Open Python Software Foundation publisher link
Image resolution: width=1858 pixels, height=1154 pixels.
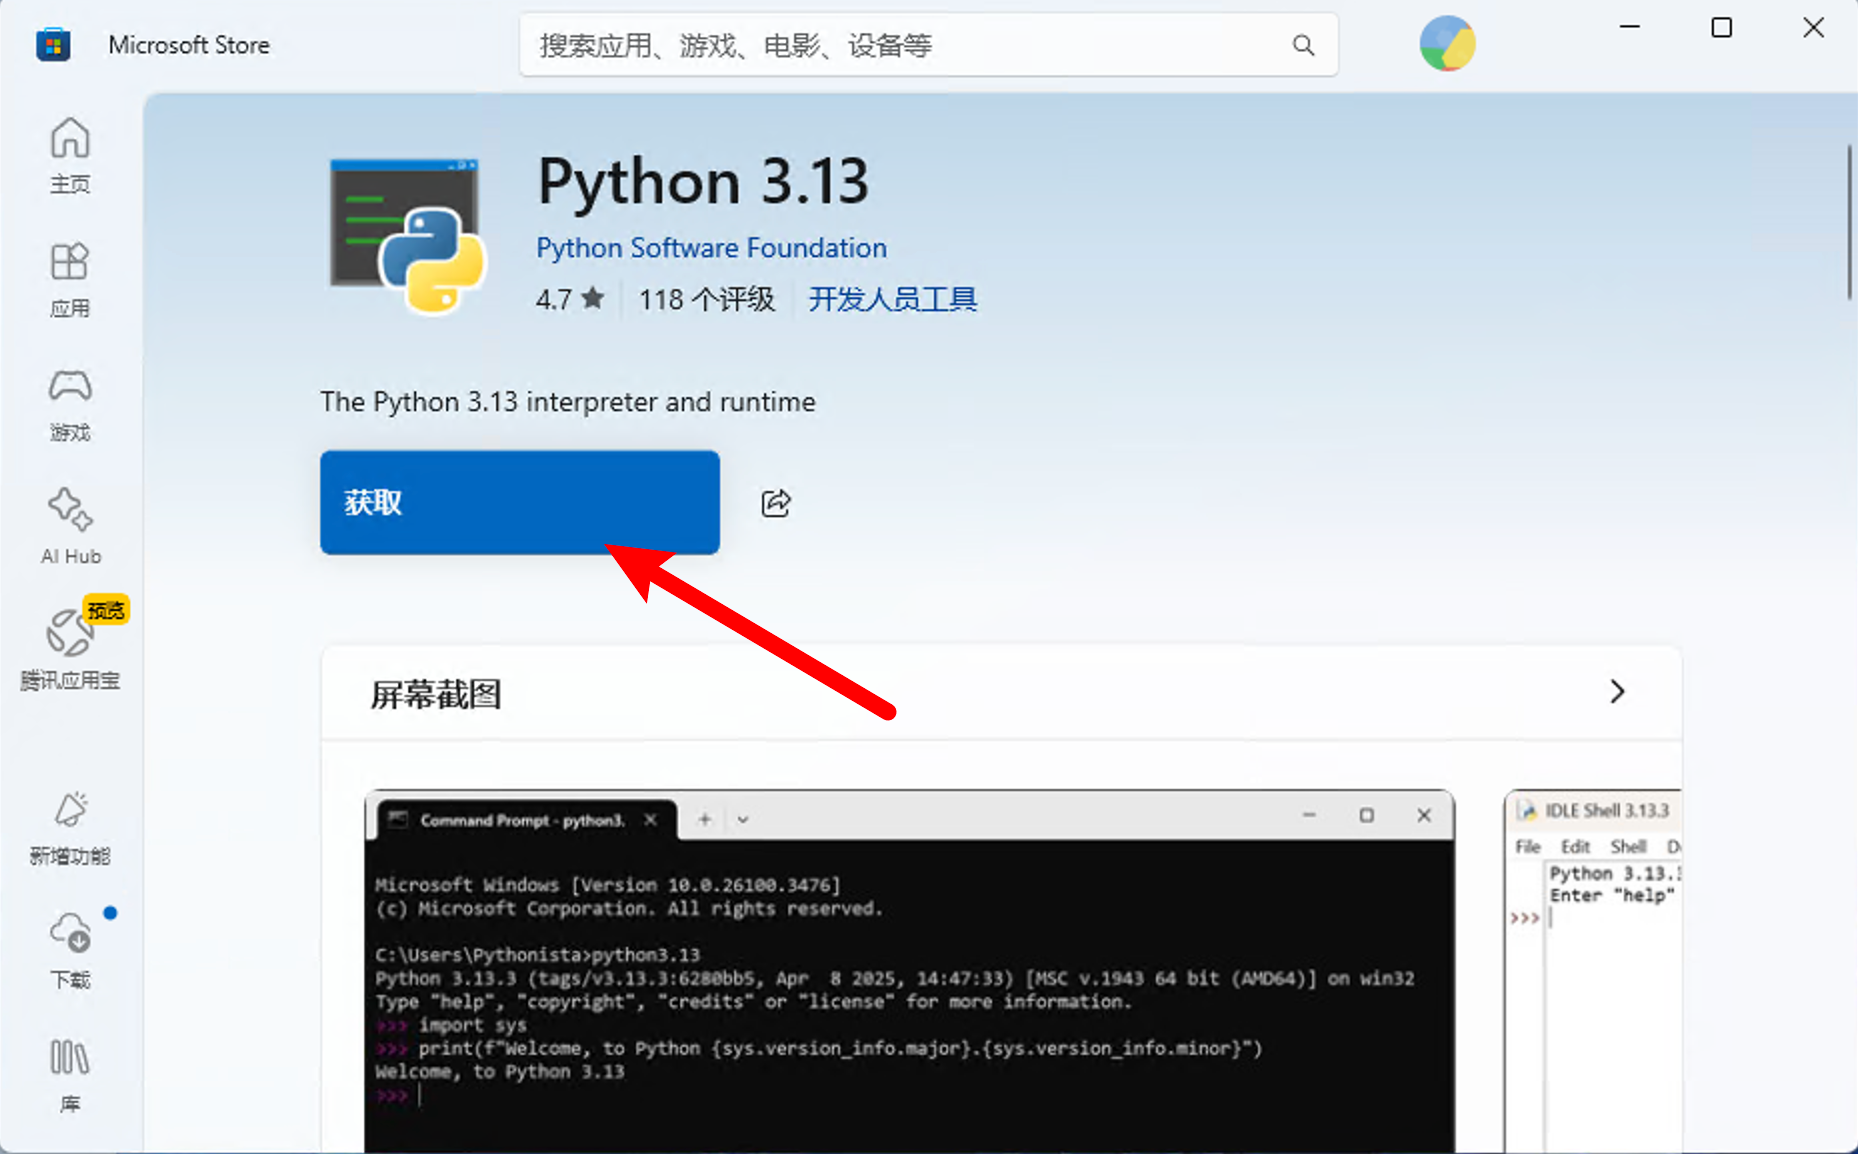pos(711,248)
